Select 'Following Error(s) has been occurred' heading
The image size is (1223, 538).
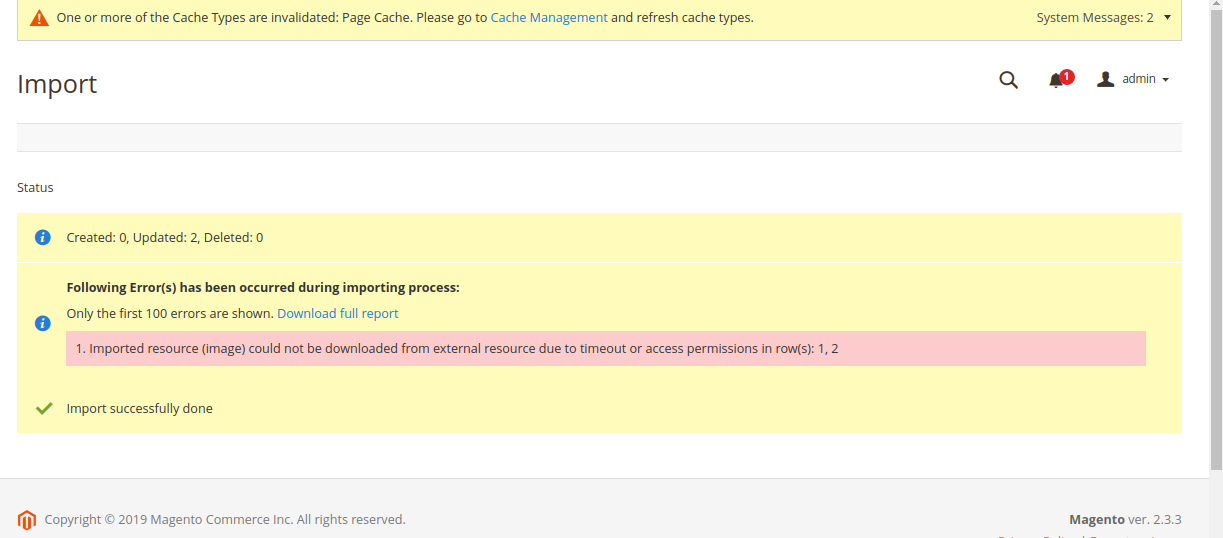point(263,287)
